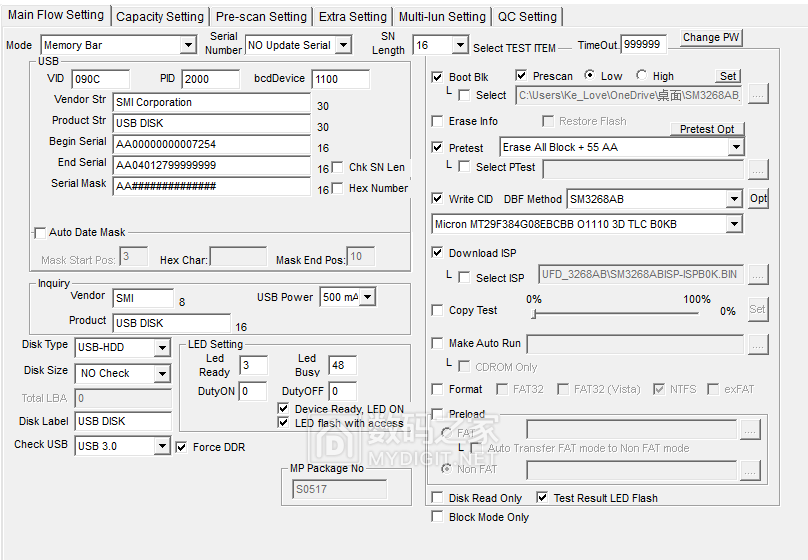This screenshot has width=808, height=560.
Task: Toggle the Write CID checkbox
Action: coord(437,198)
